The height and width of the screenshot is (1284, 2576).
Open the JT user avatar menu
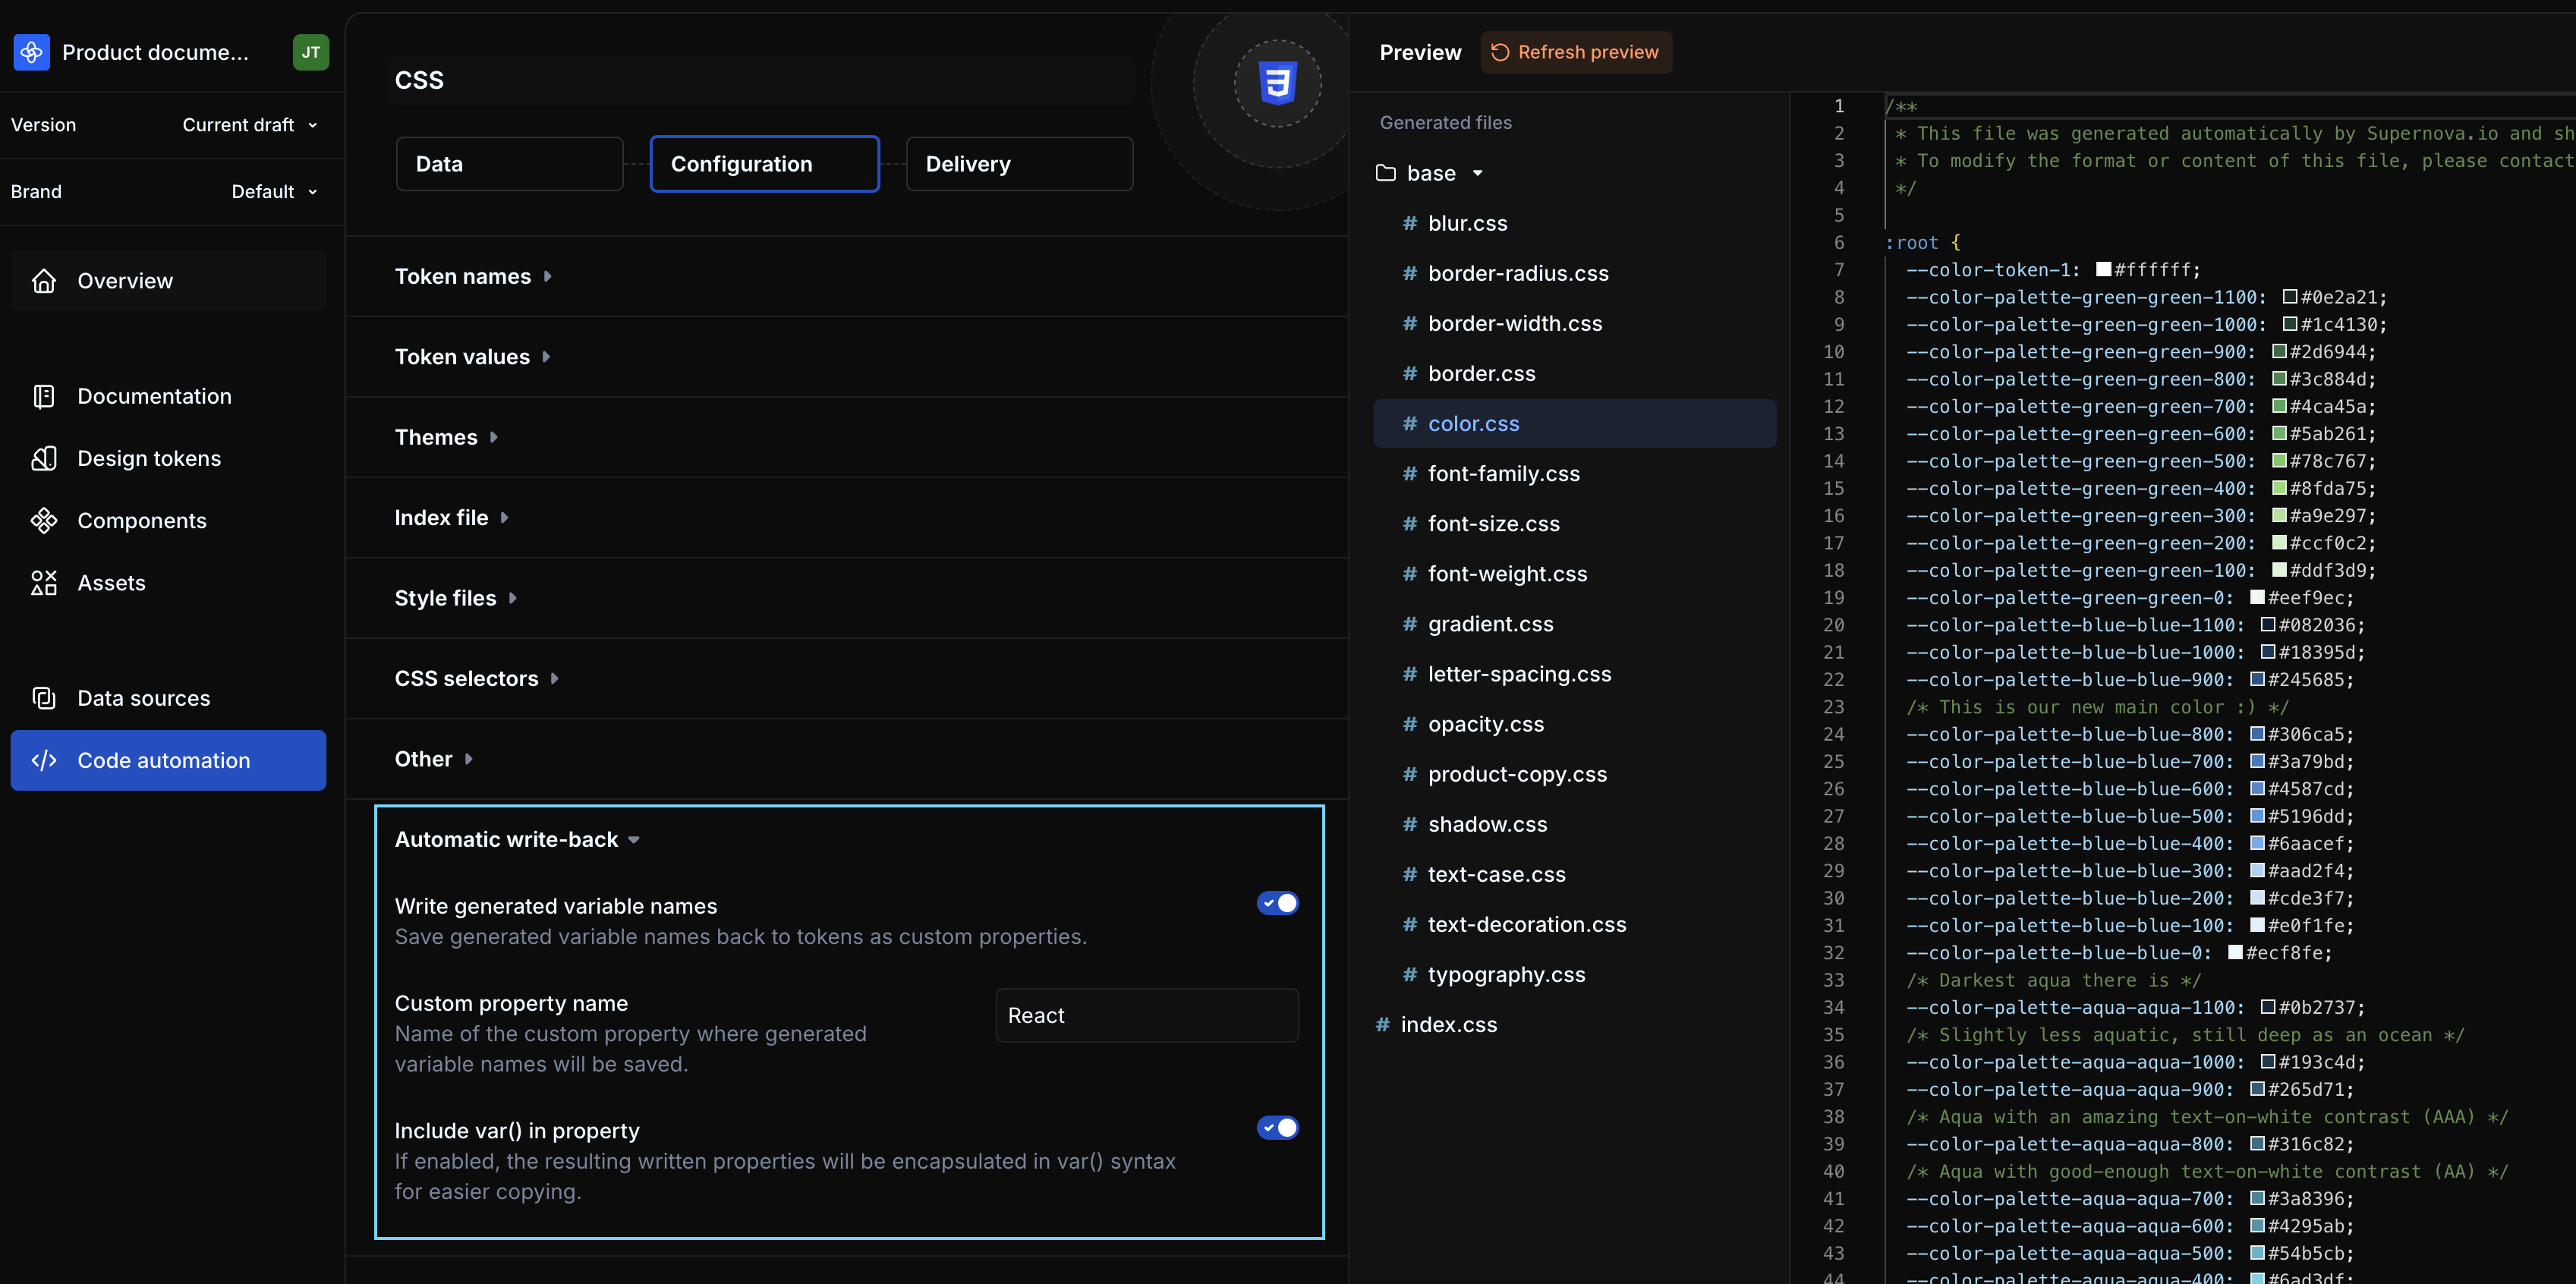click(310, 52)
